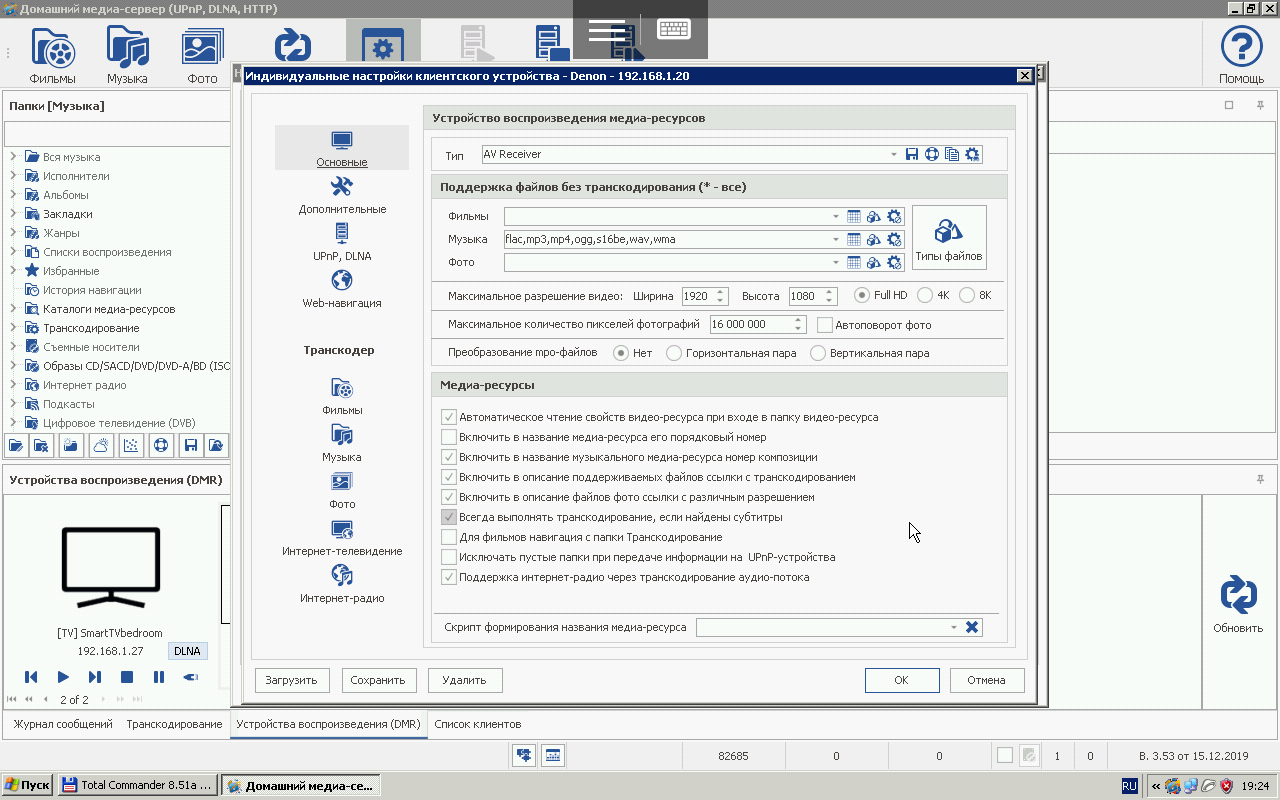Toggle including ordinal number in media title
1280x800 pixels.
tap(449, 437)
